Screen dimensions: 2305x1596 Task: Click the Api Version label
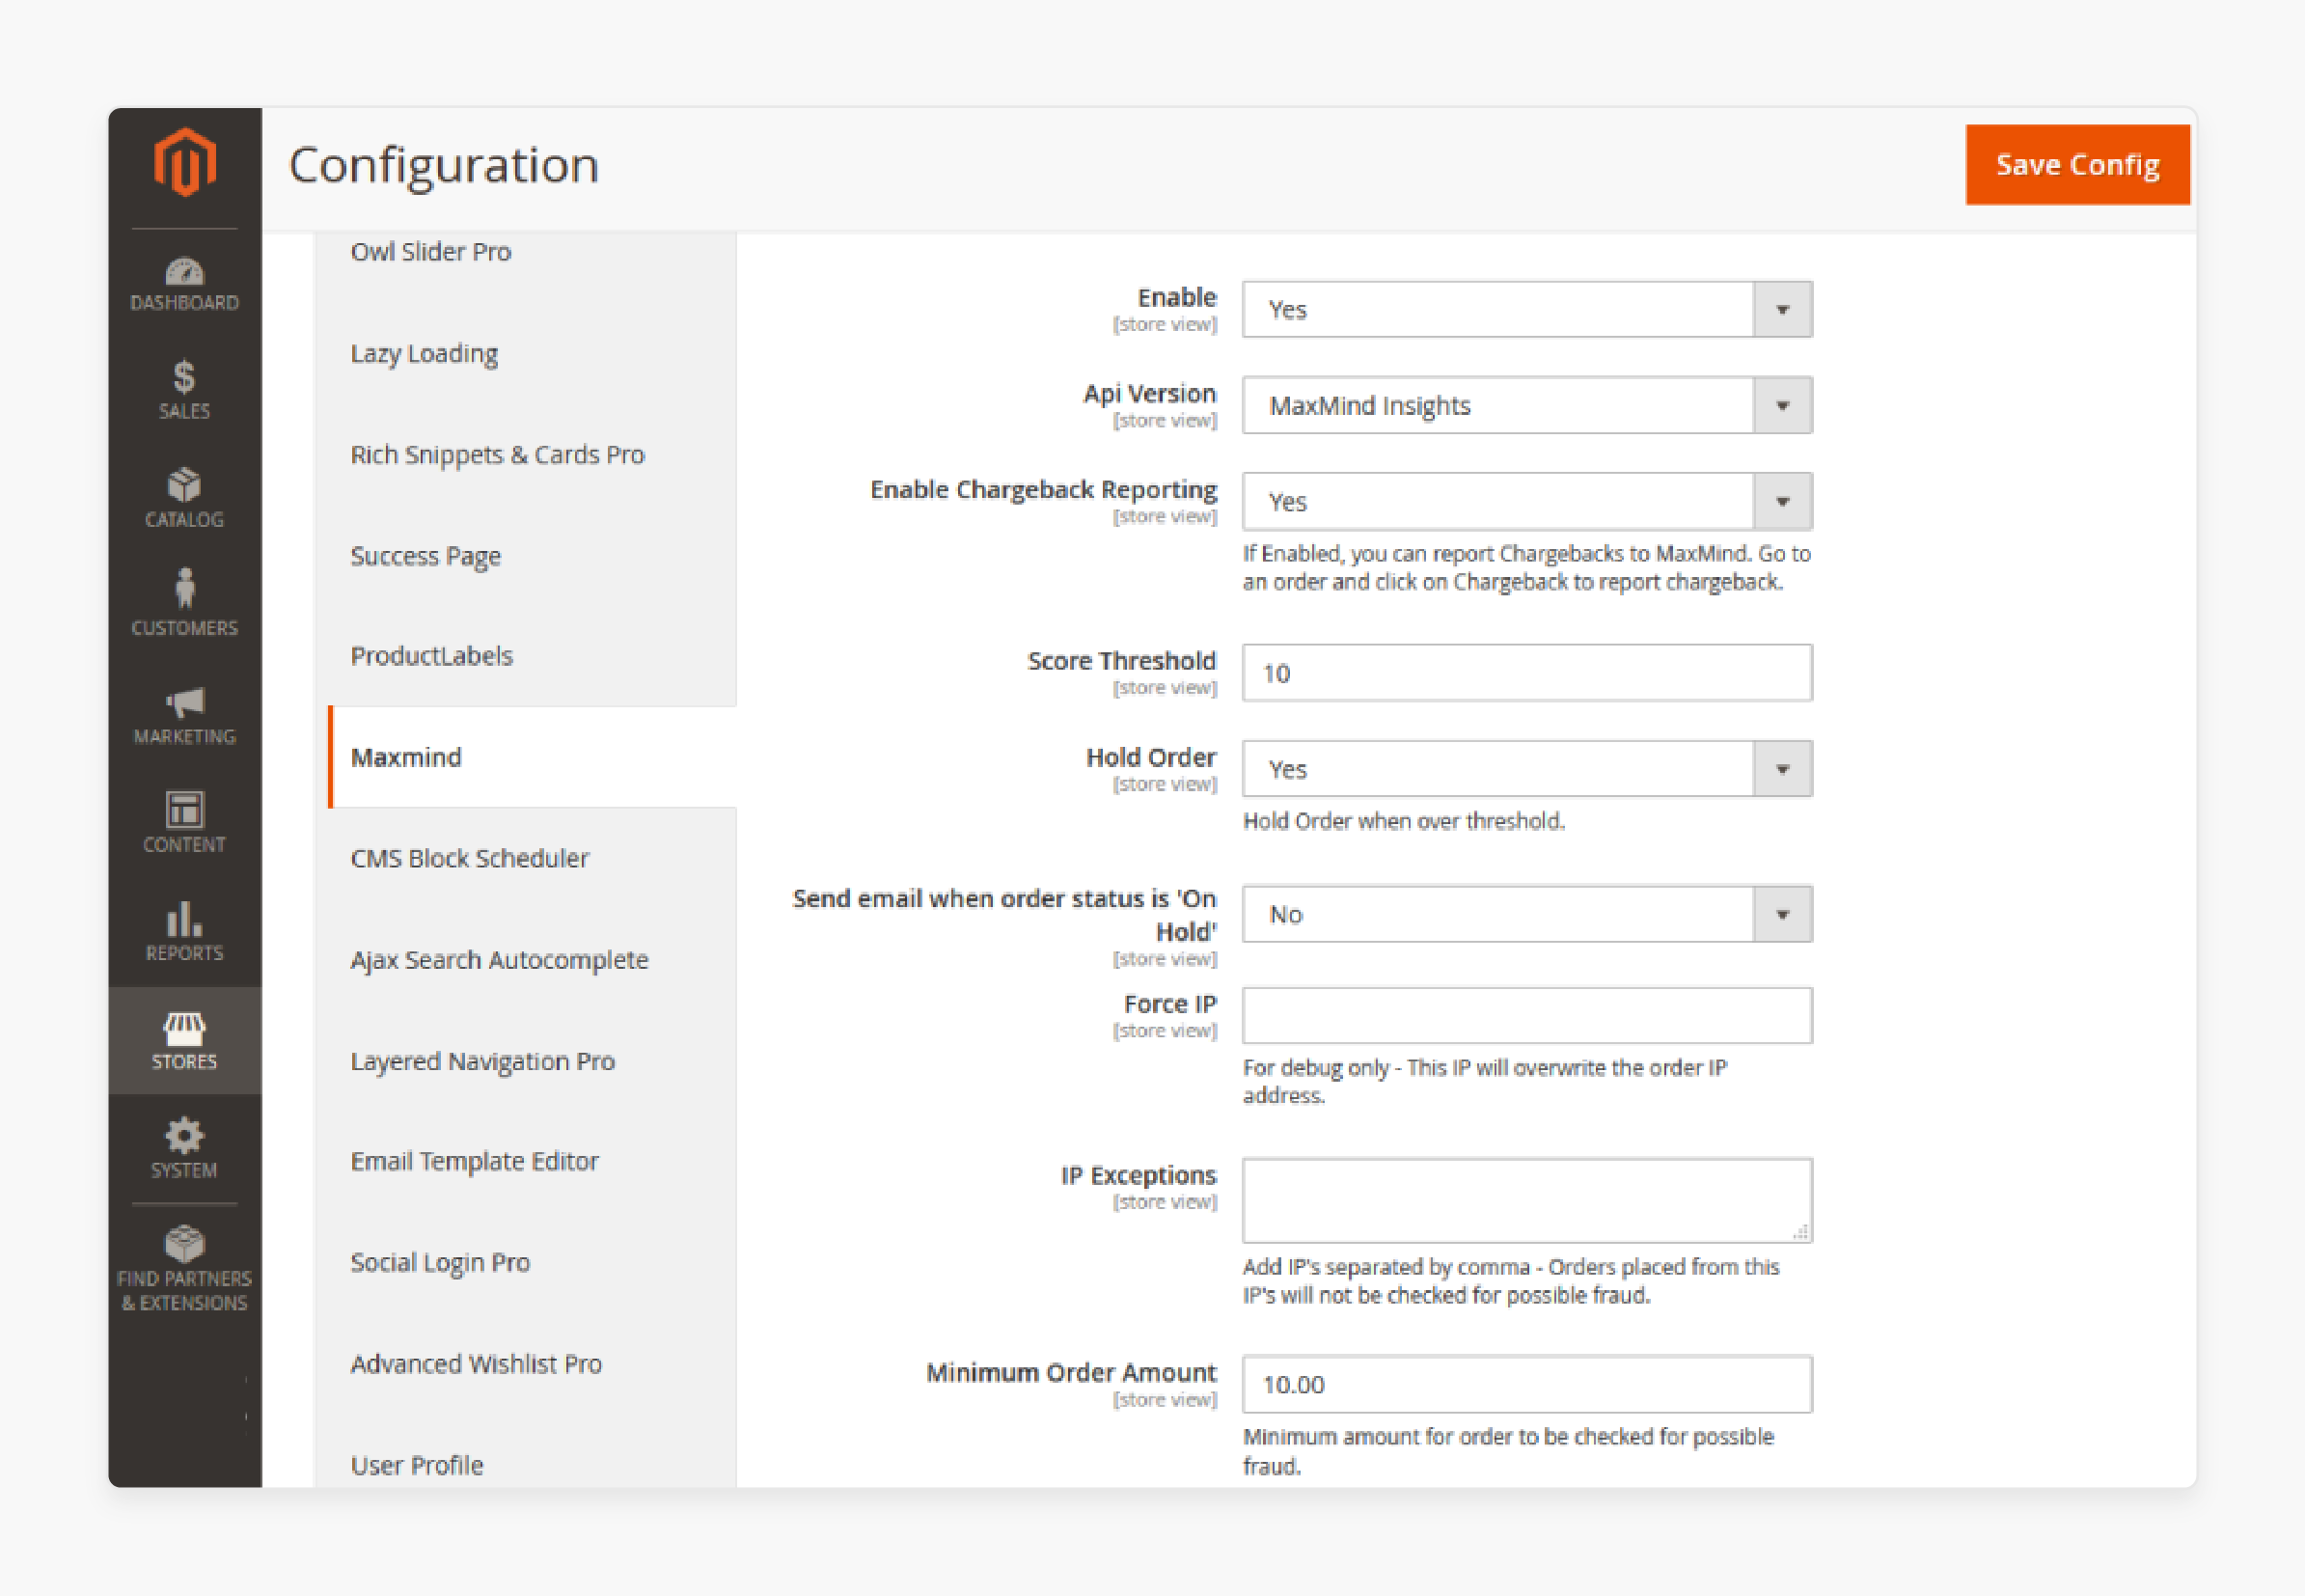[x=1150, y=393]
